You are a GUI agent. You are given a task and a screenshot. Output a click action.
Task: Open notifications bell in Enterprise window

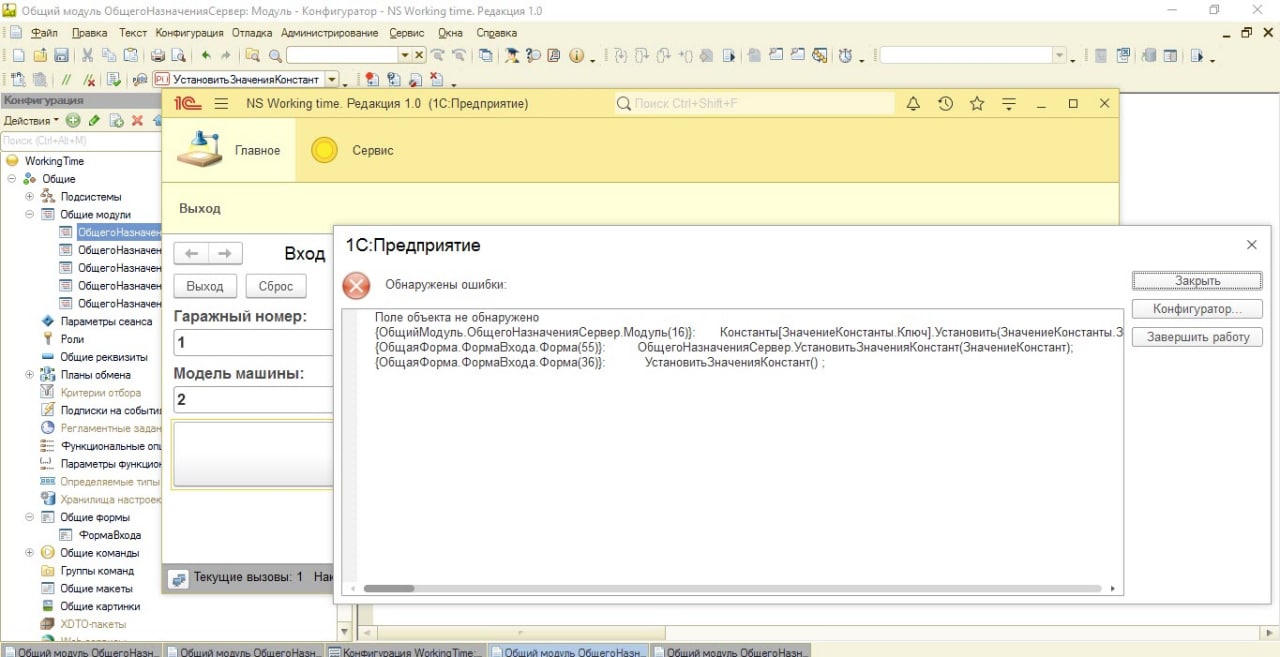(913, 104)
